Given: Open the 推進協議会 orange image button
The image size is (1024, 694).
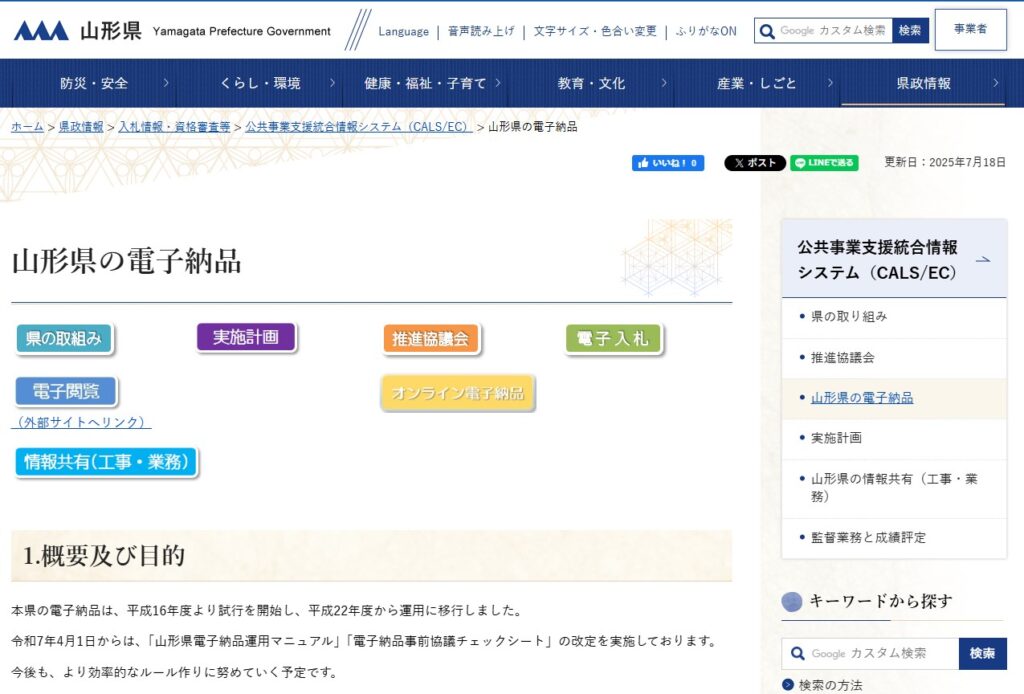Looking at the screenshot, I should (x=430, y=339).
